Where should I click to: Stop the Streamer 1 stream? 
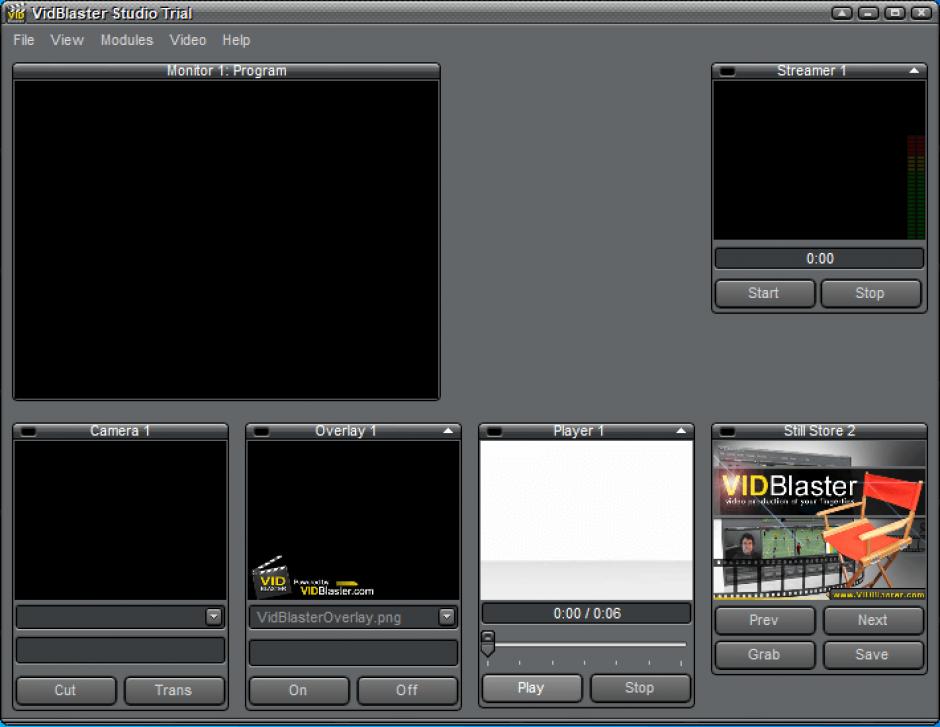(870, 293)
